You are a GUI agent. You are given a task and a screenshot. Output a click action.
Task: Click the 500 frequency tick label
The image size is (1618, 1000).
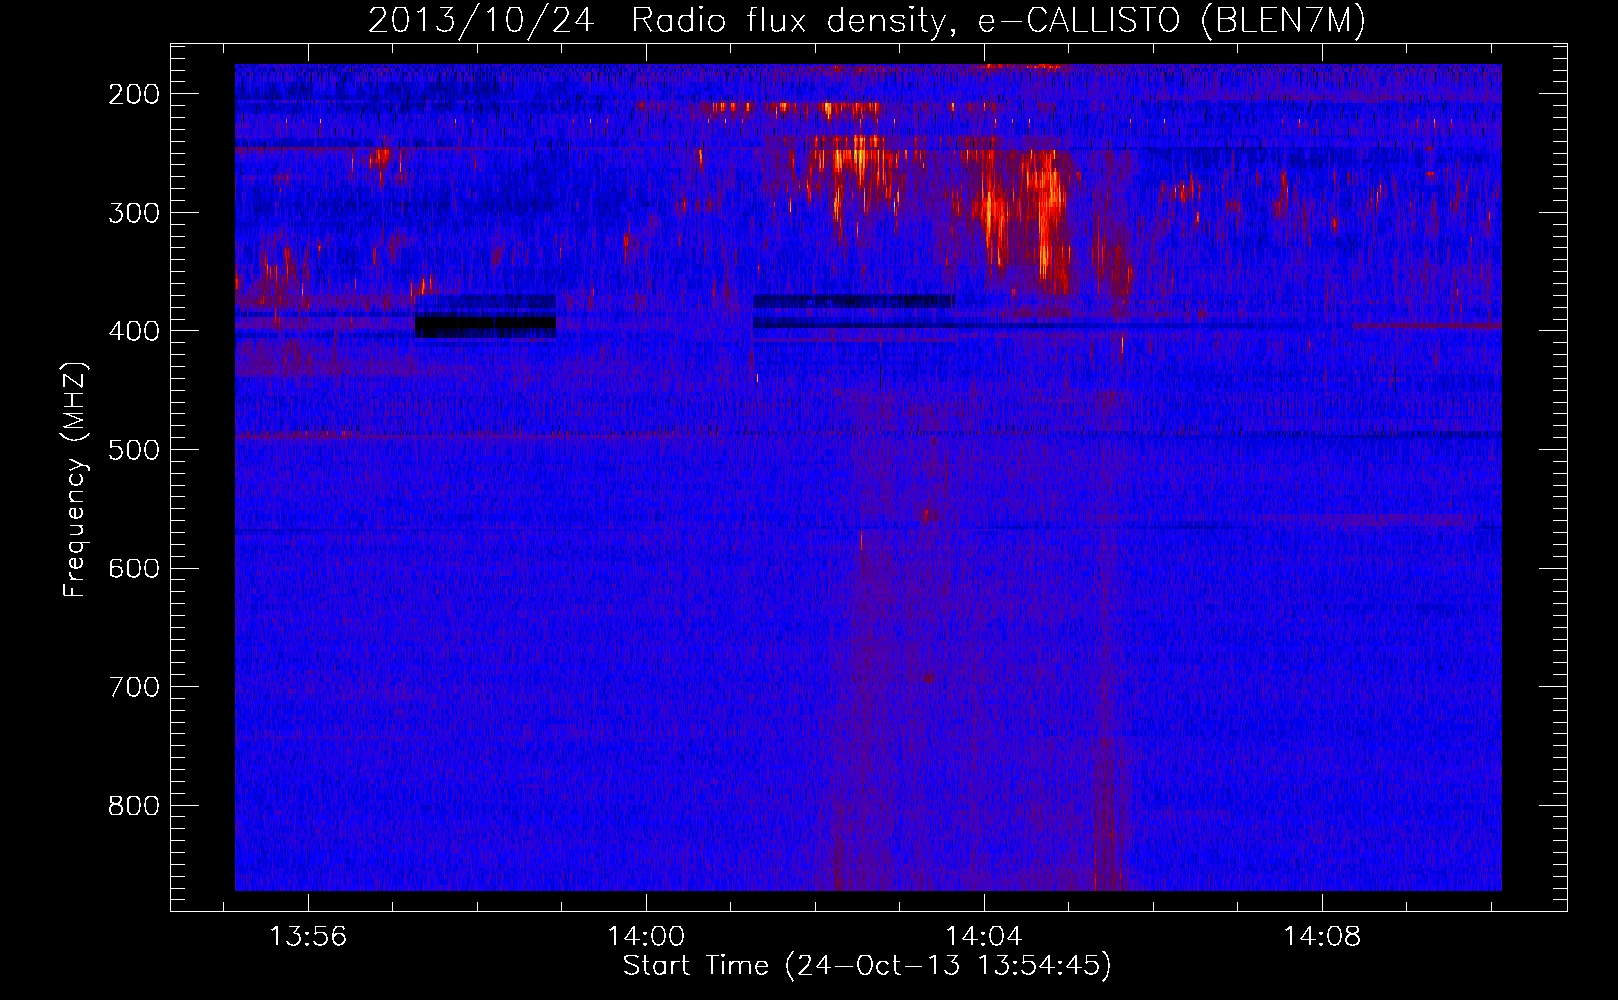click(x=134, y=450)
